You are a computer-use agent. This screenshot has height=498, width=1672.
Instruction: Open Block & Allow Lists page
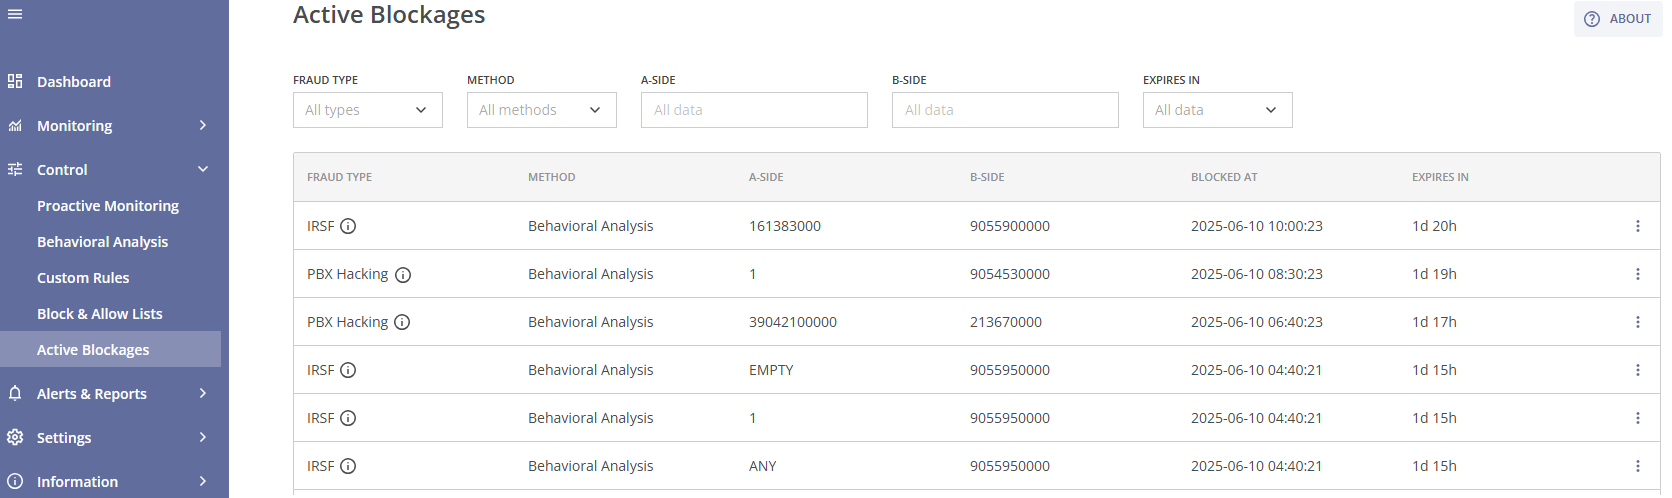99,314
